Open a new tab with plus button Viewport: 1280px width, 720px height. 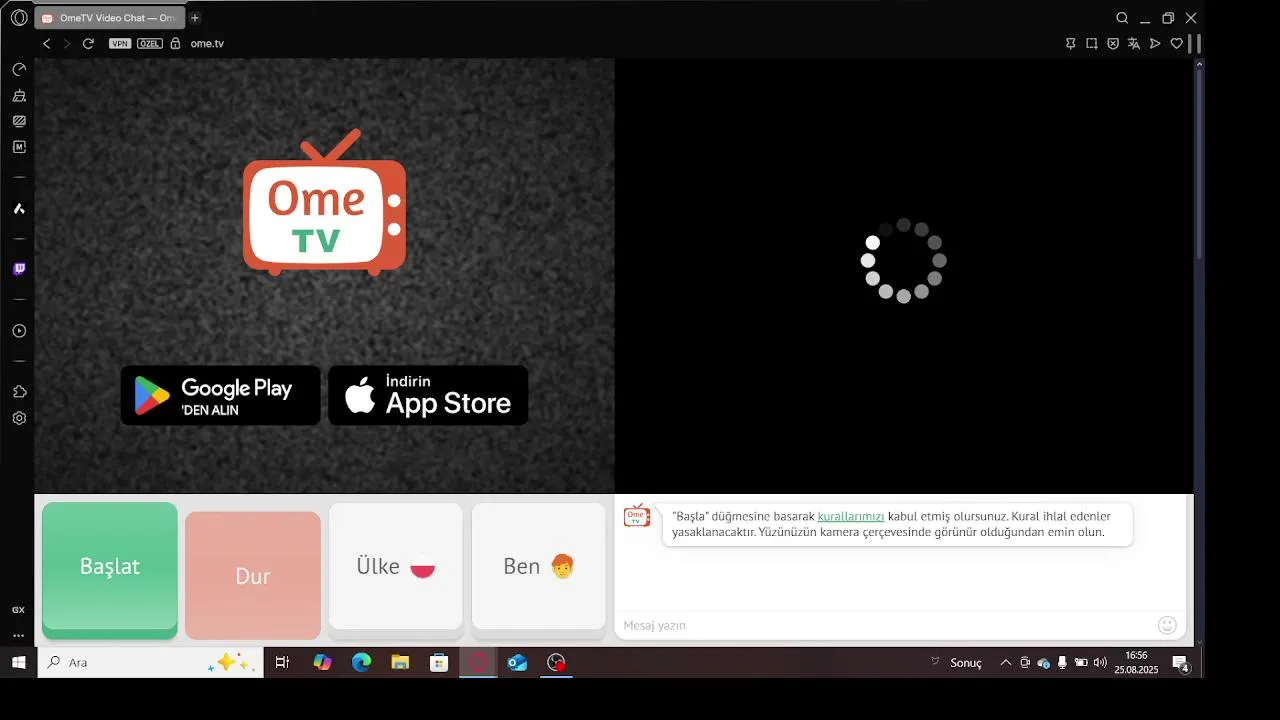coord(195,18)
